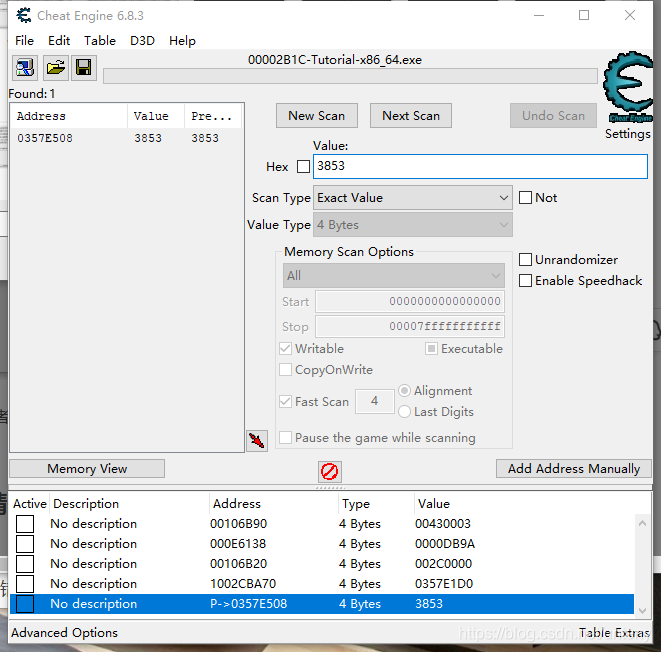Open the Edit menu
Image resolution: width=661 pixels, height=652 pixels.
click(x=59, y=41)
